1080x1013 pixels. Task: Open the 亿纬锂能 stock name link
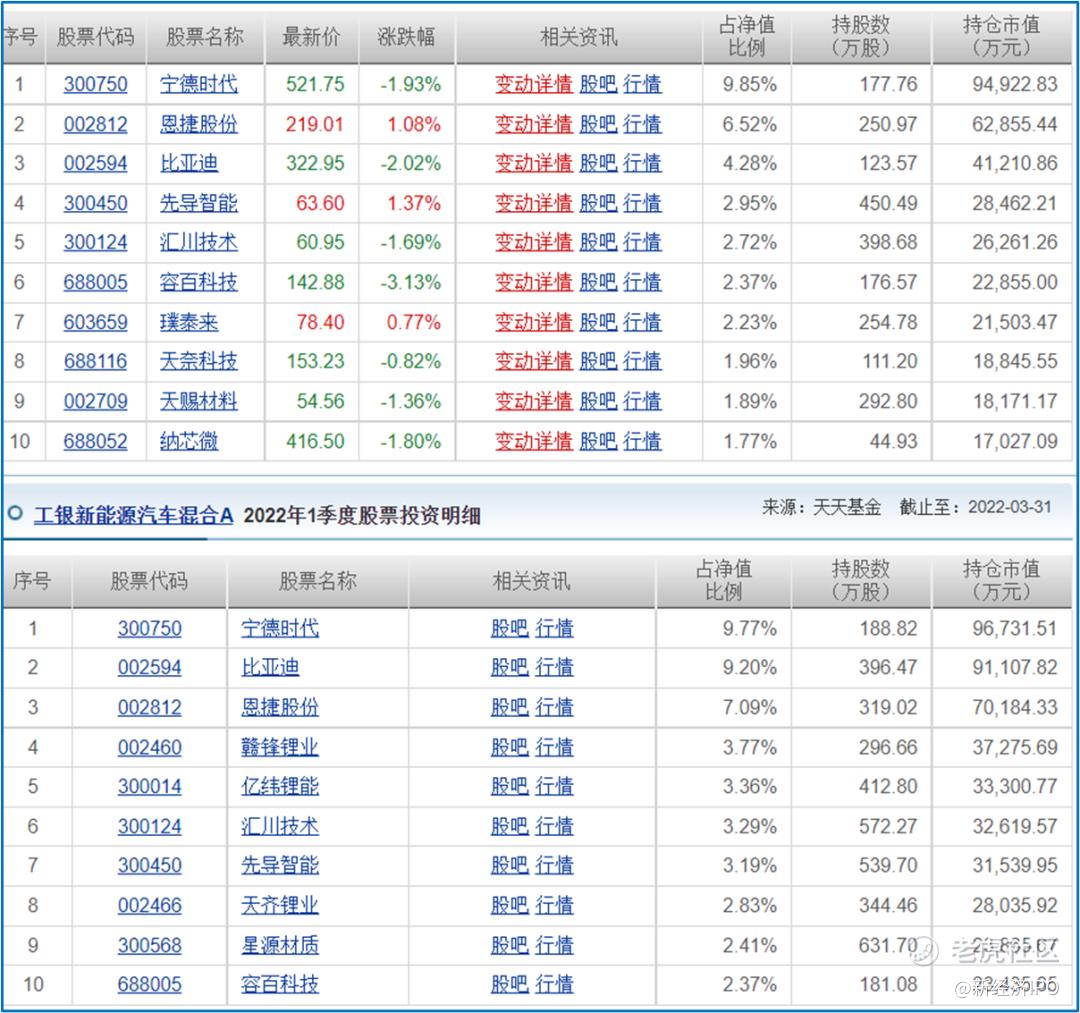[280, 787]
